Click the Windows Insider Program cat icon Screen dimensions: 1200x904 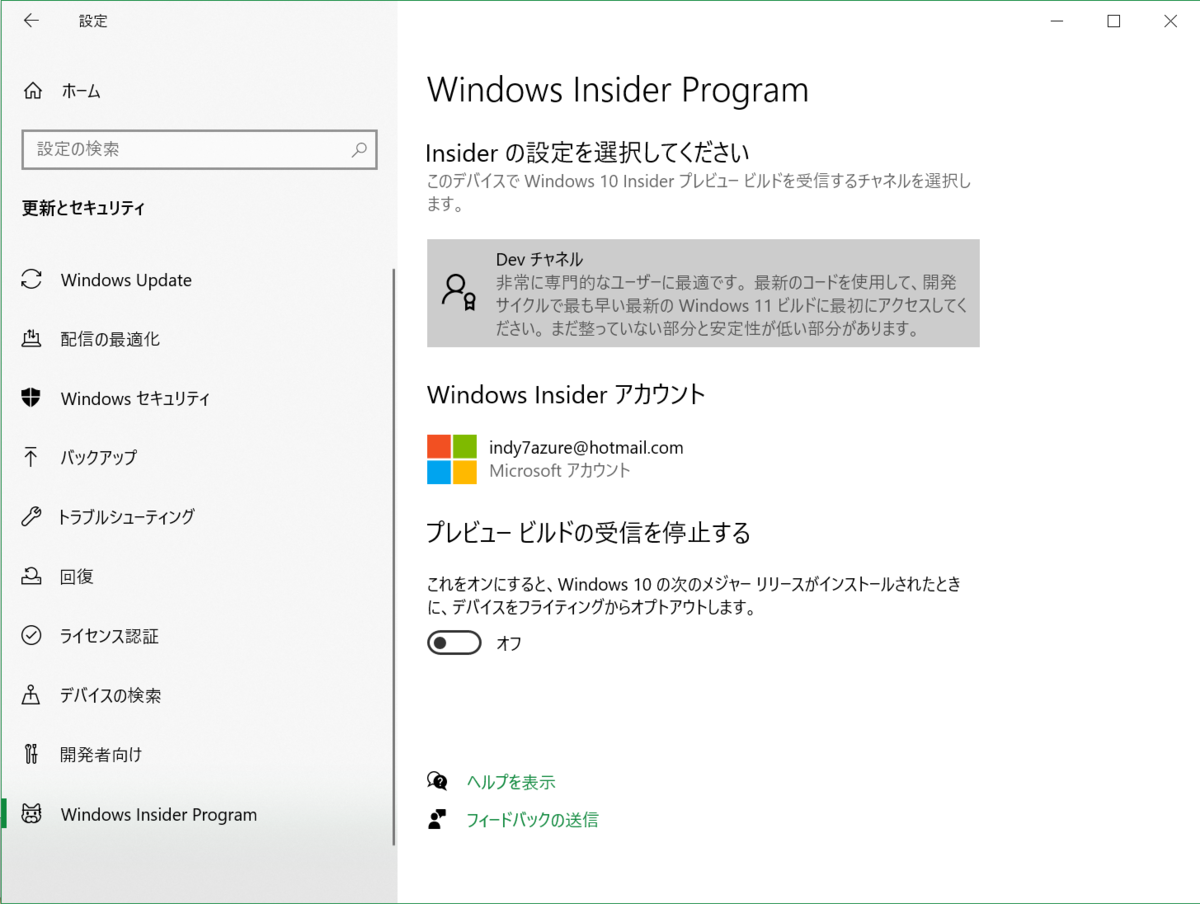coord(32,814)
